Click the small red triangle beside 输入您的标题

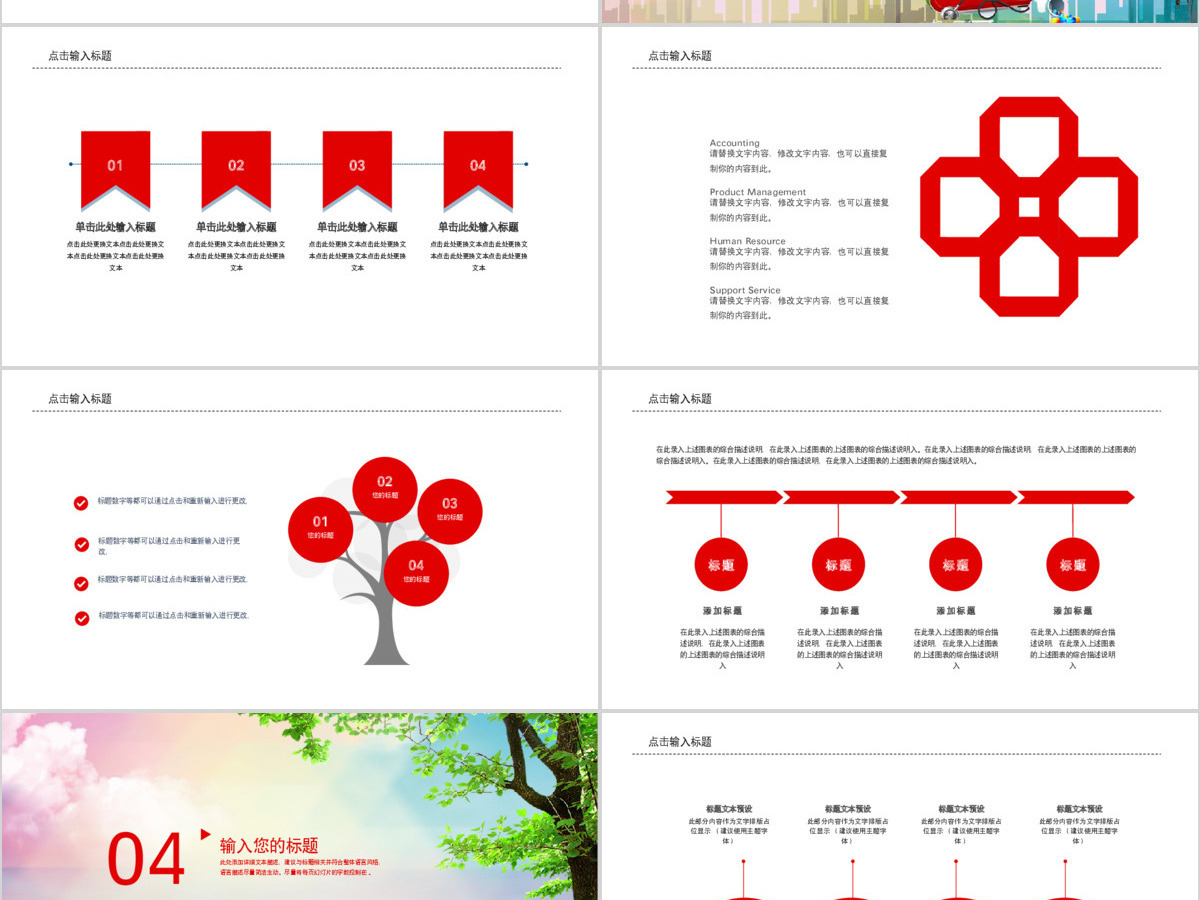pyautogui.click(x=206, y=834)
